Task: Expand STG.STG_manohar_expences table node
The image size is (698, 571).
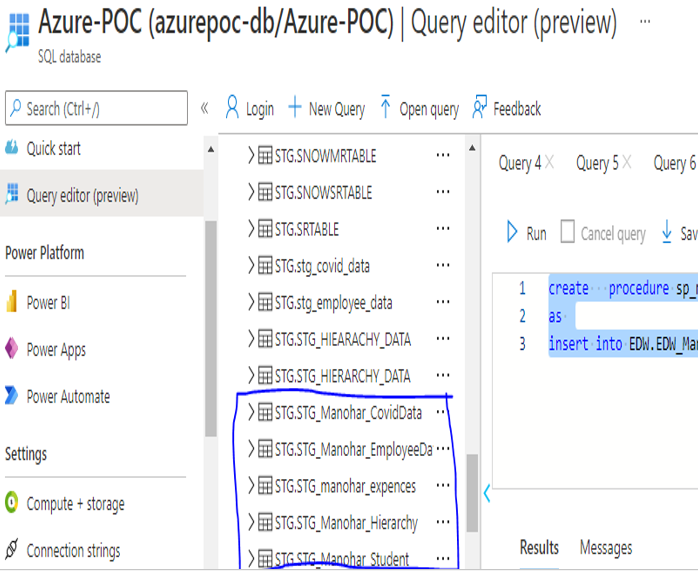Action: 251,486
